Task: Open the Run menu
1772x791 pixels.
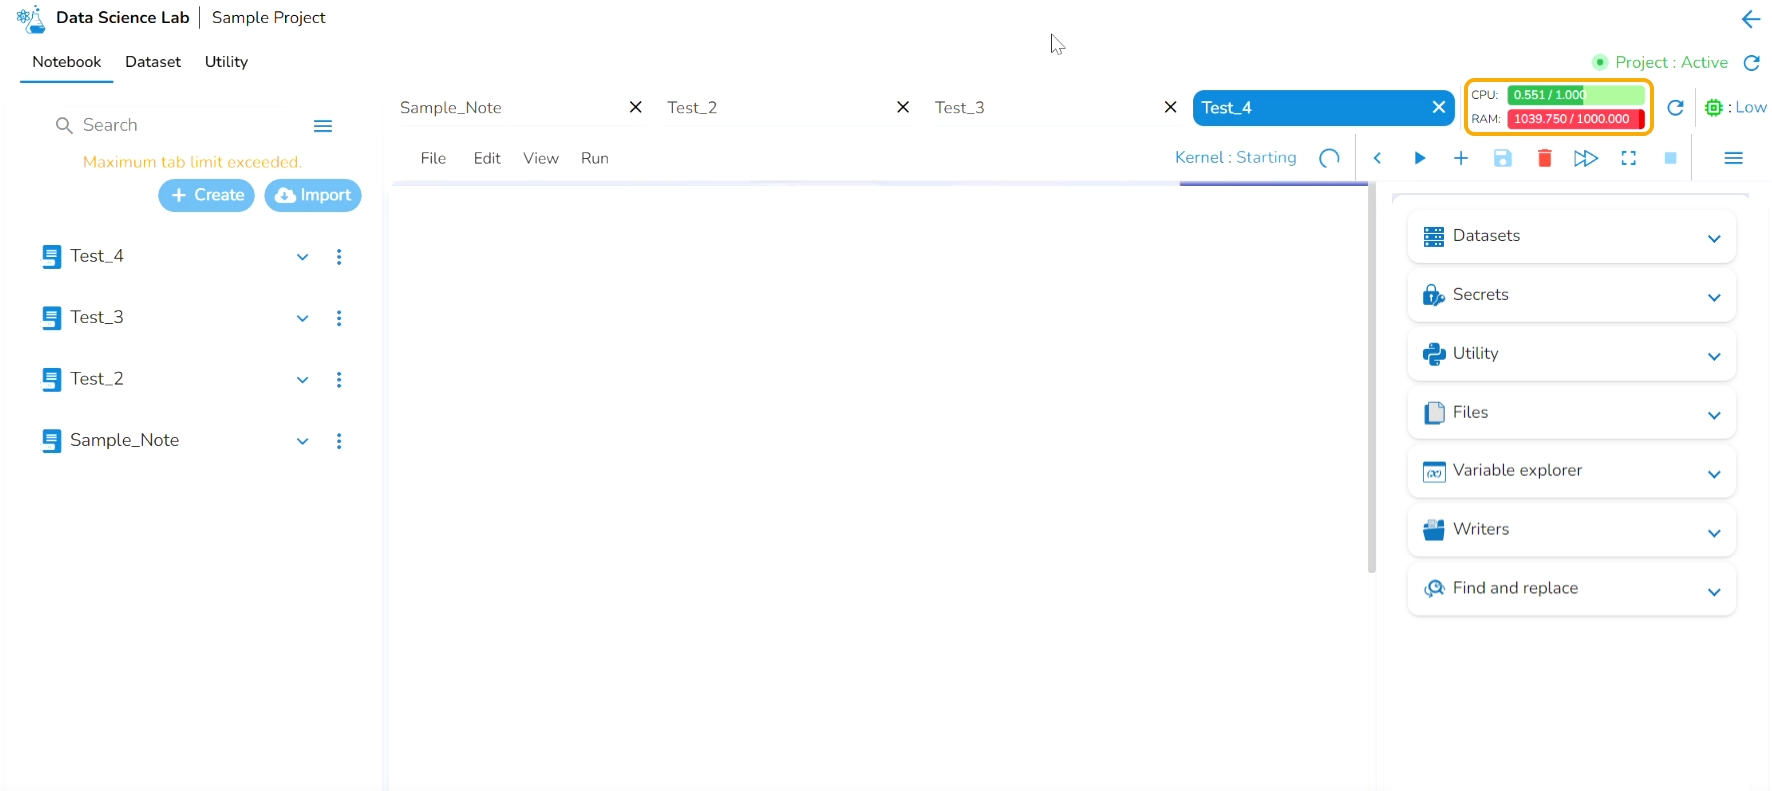Action: [595, 158]
